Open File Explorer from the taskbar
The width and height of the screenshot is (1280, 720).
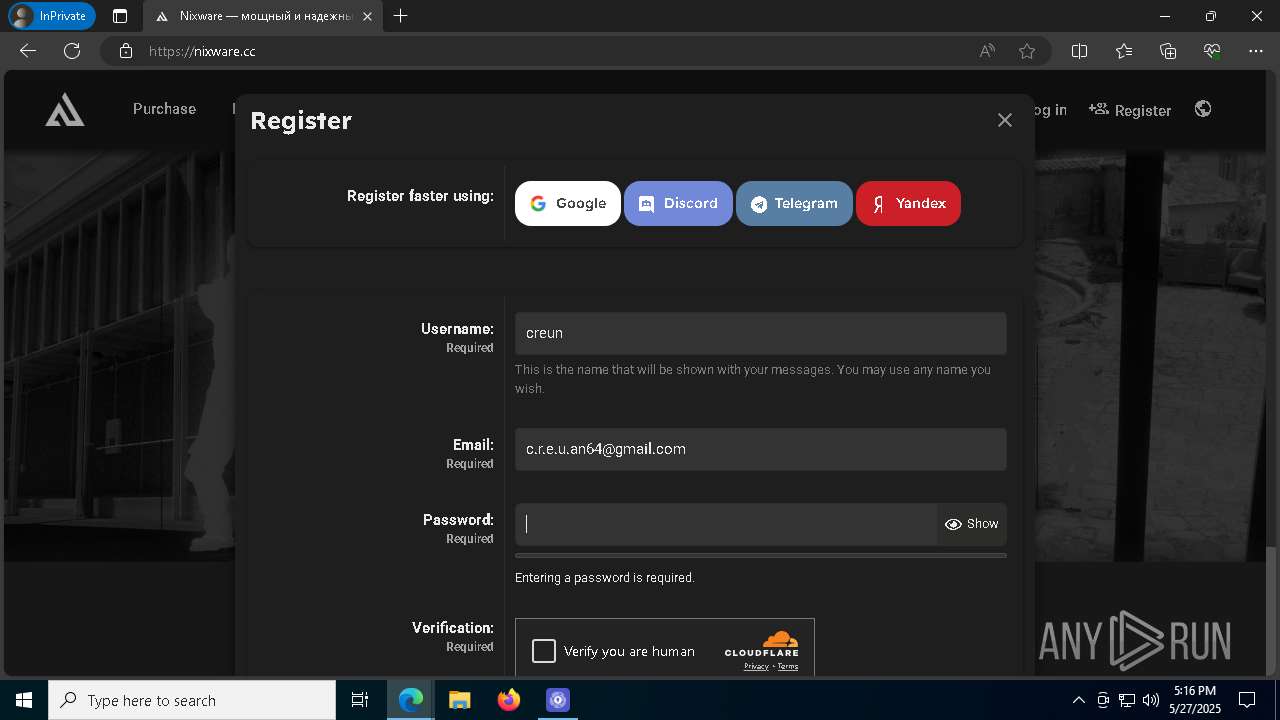point(460,700)
